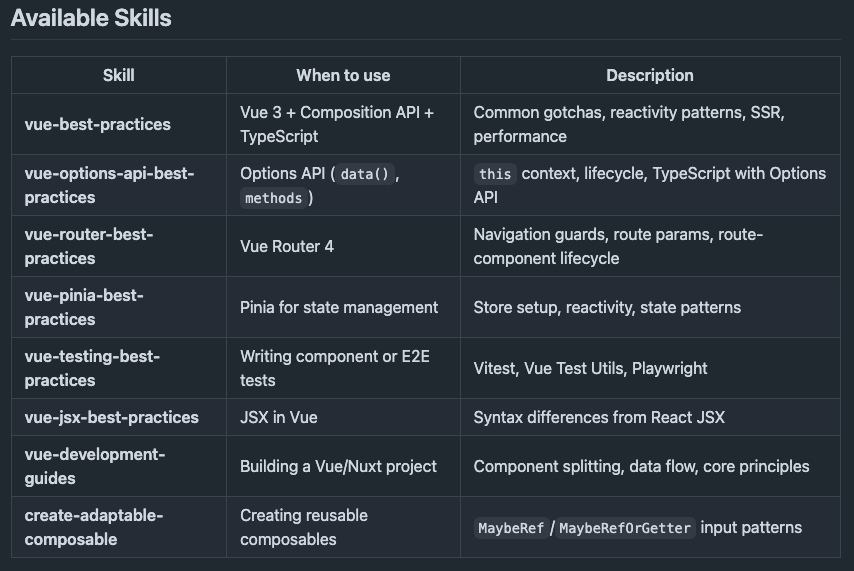Screen dimensions: 854x571
Task: Open the vue-jsx-best-practices skill
Action: tap(112, 417)
